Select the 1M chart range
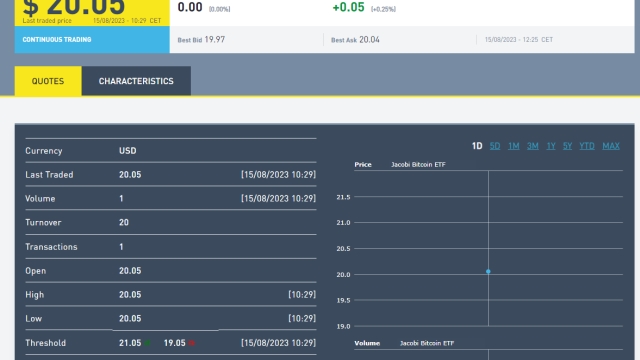The height and width of the screenshot is (360, 640). pos(513,146)
